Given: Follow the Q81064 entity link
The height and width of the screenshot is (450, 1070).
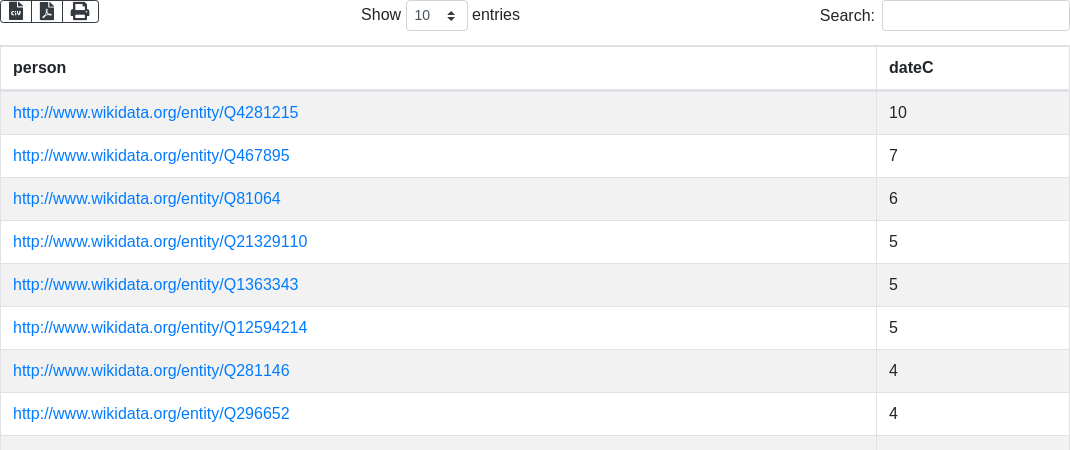Looking at the screenshot, I should tap(147, 199).
